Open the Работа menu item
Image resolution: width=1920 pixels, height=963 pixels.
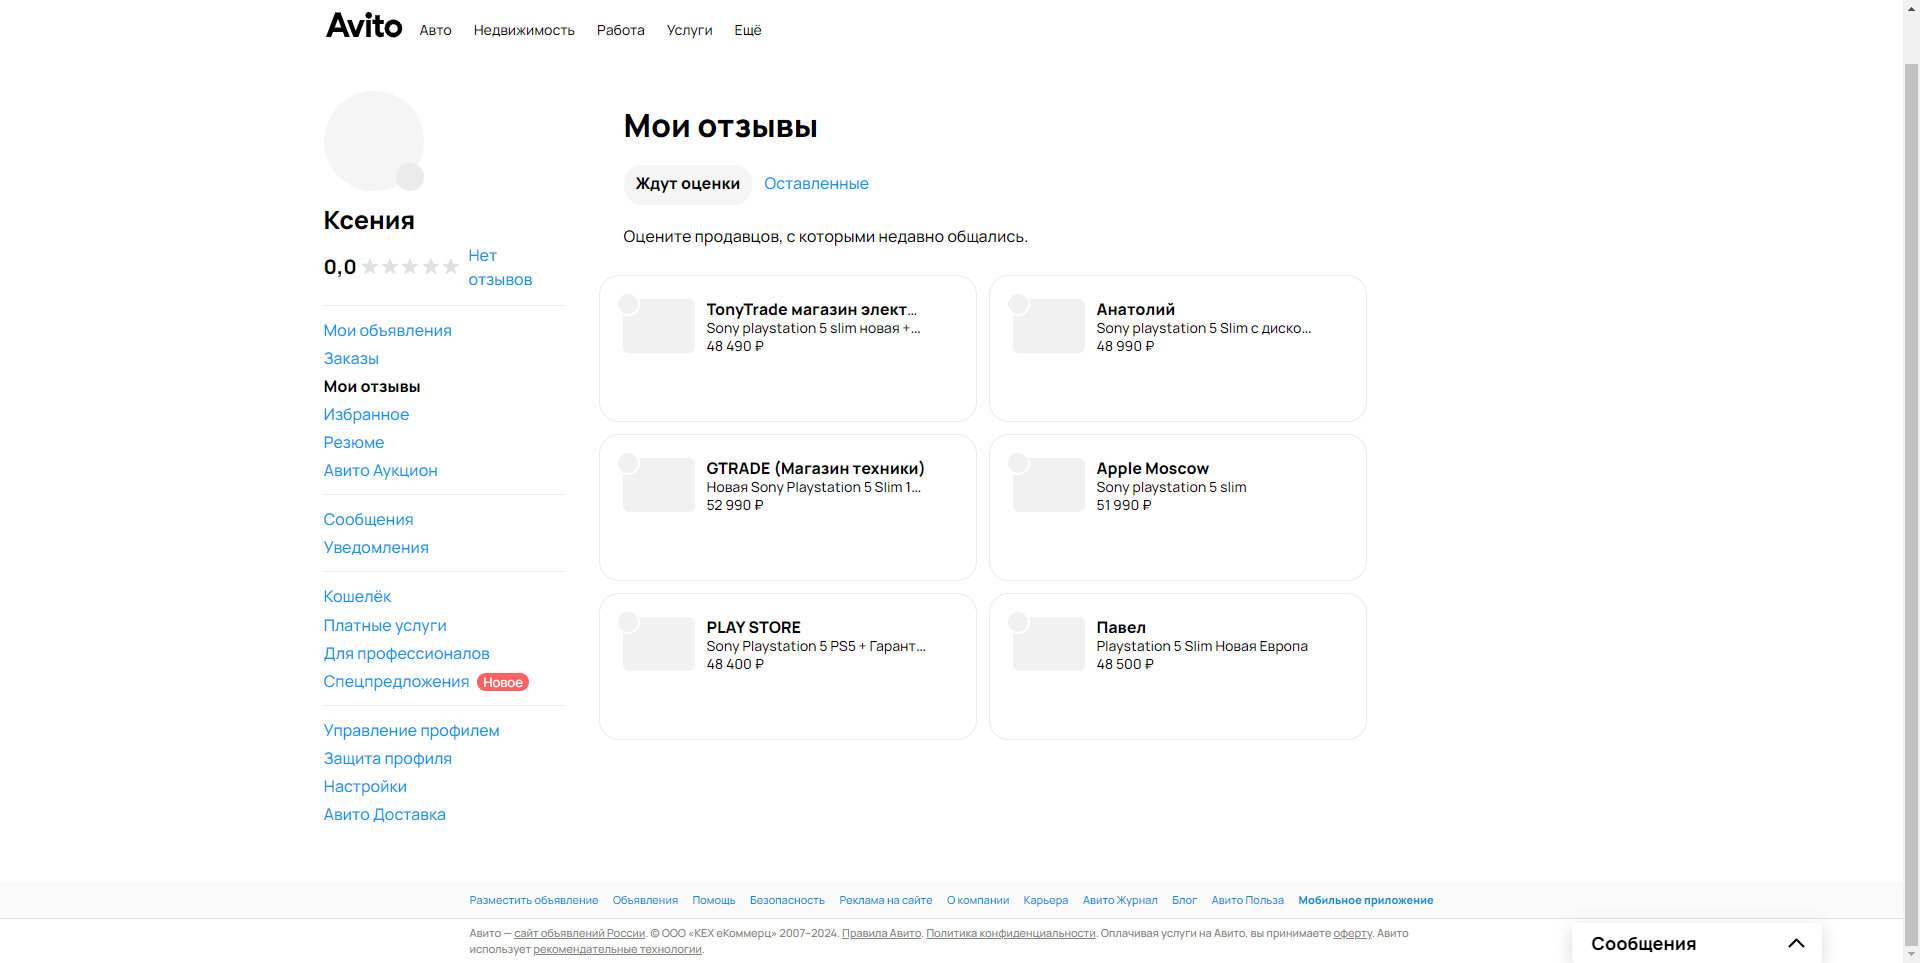[621, 30]
